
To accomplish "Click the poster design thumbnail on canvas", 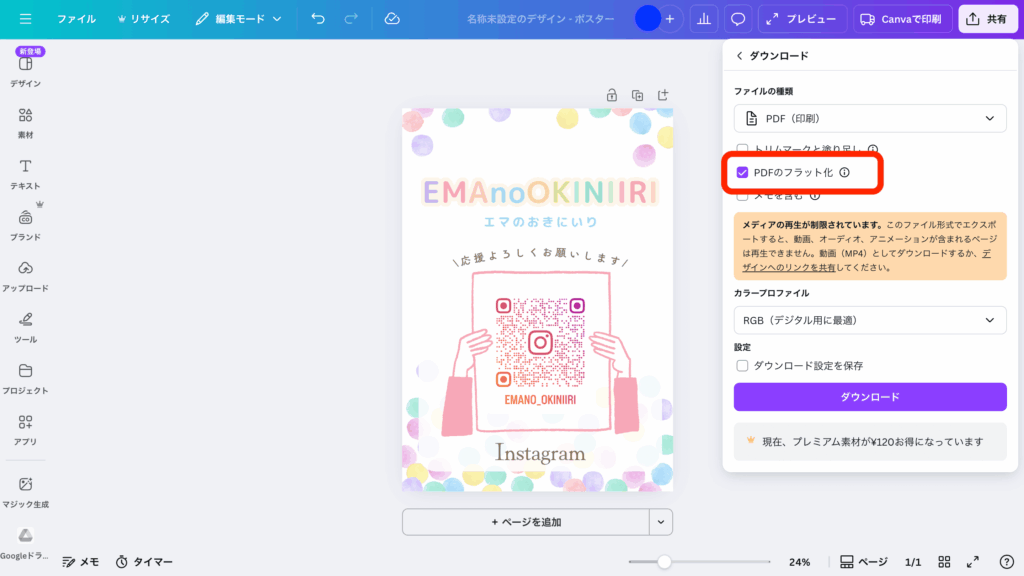I will [537, 300].
